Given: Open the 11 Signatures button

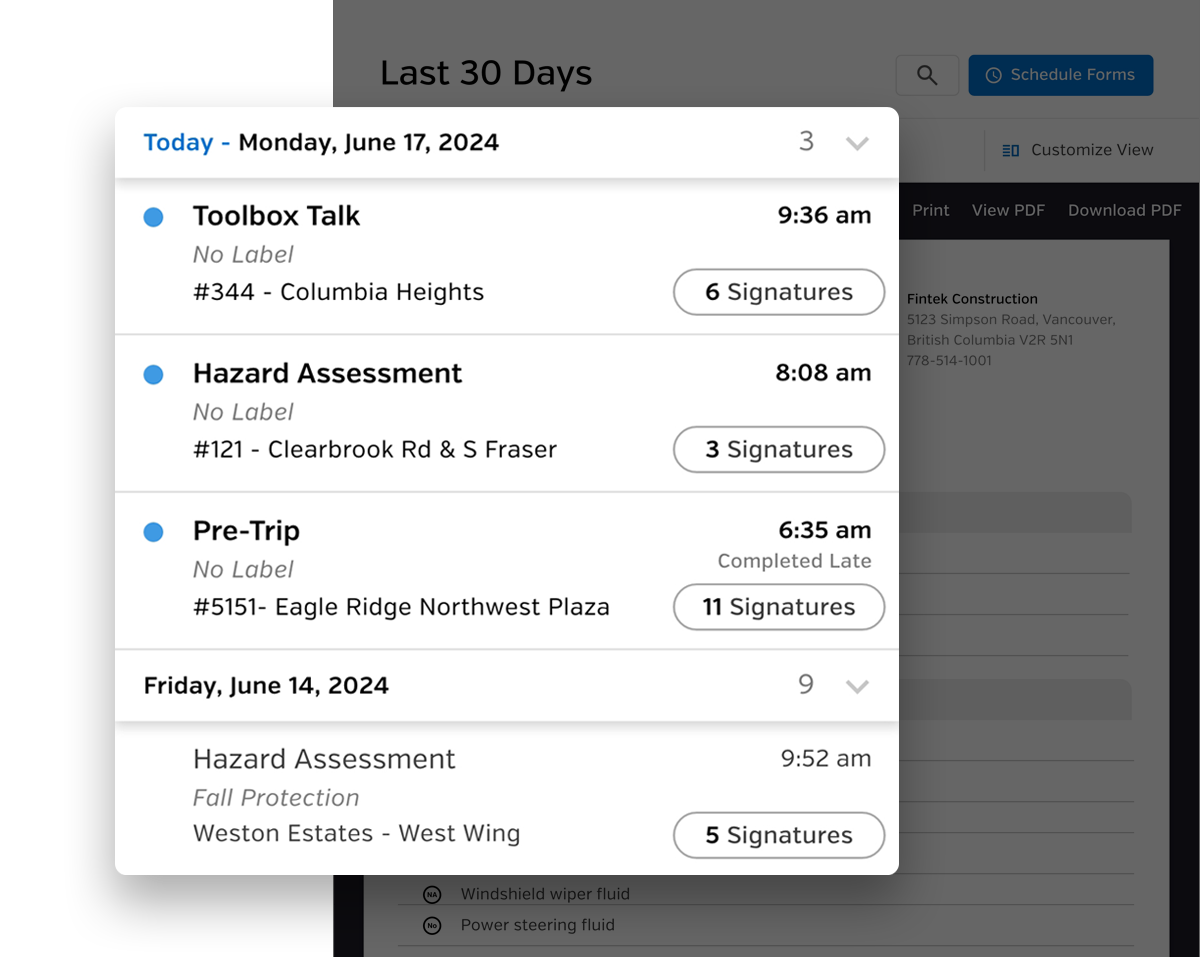Looking at the screenshot, I should 779,607.
